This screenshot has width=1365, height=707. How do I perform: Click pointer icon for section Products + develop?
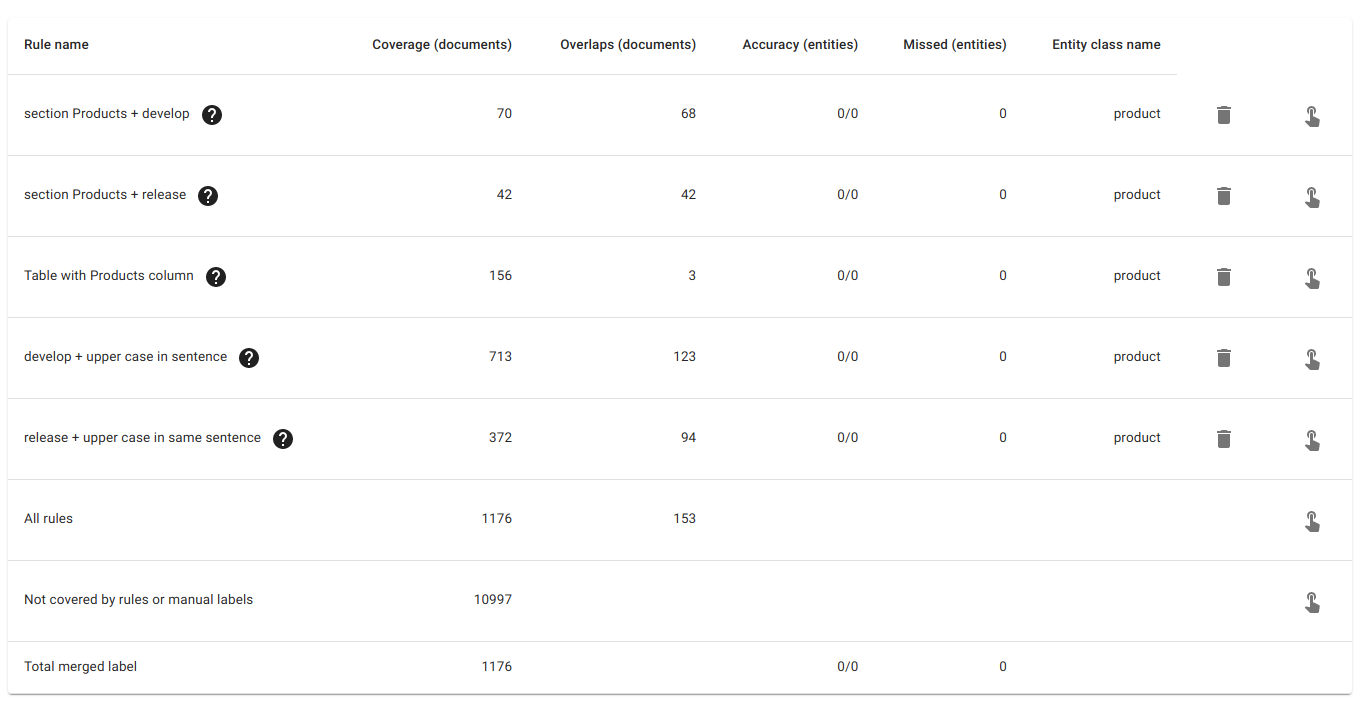[x=1312, y=116]
